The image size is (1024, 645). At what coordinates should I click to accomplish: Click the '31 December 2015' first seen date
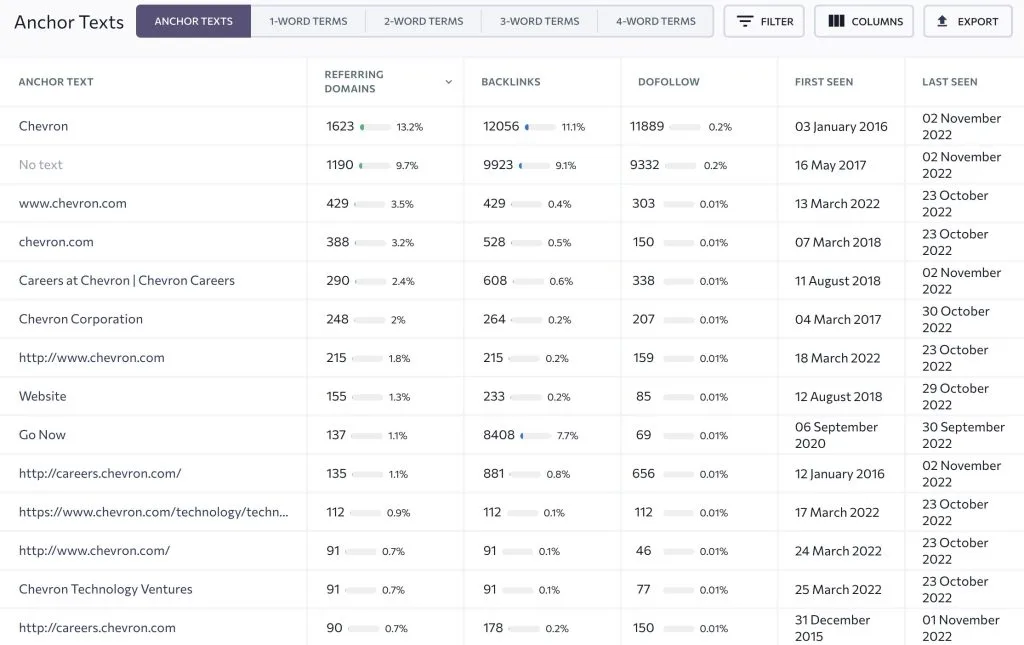pos(833,627)
